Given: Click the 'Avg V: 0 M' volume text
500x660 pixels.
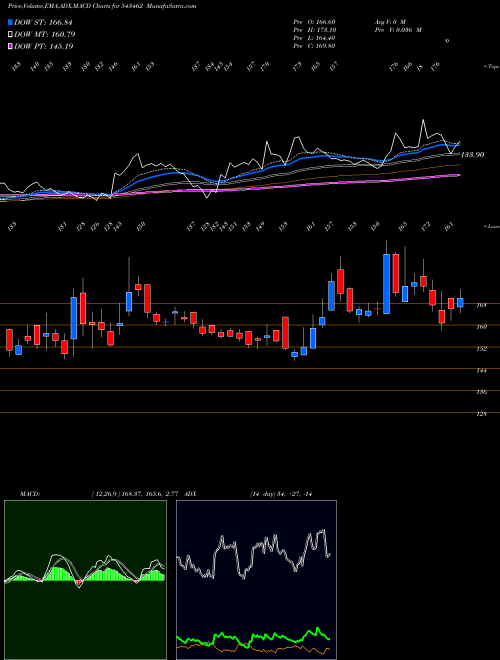Looking at the screenshot, I should [390, 22].
